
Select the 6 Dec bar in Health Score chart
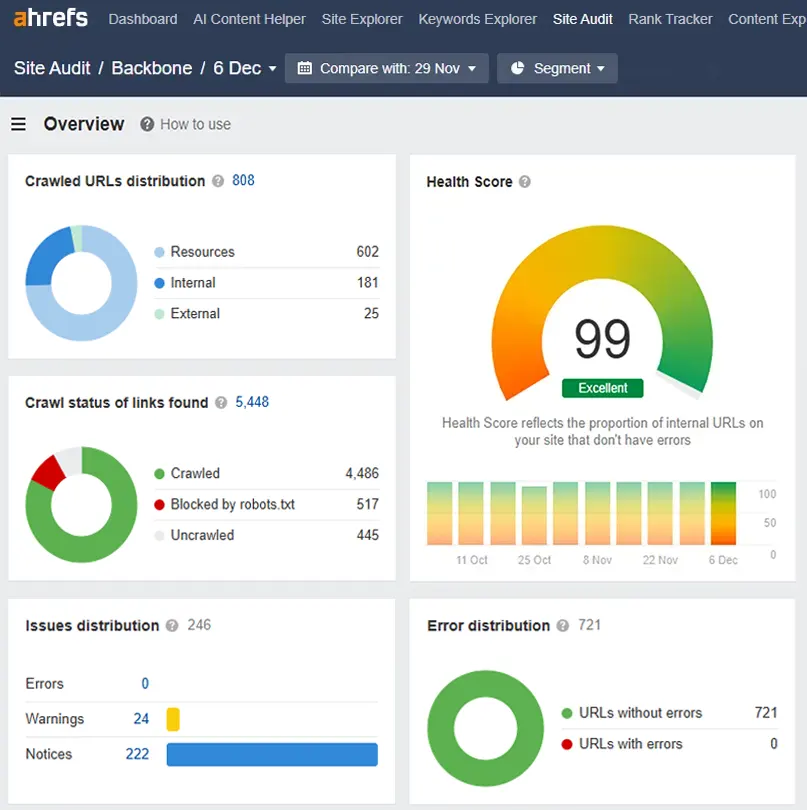[723, 513]
